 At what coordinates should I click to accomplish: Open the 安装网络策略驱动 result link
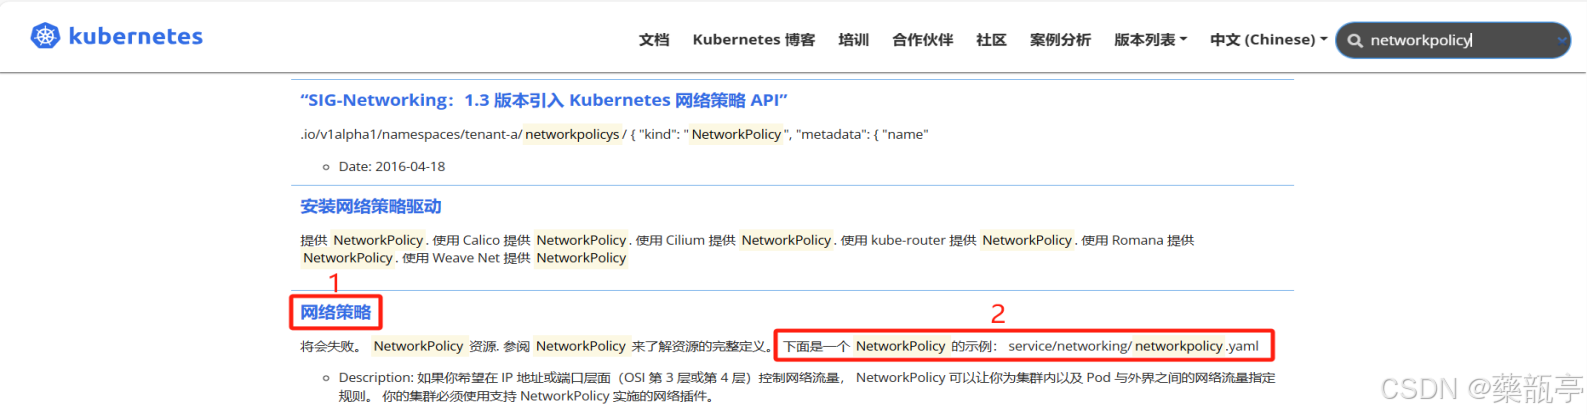pyautogui.click(x=371, y=206)
